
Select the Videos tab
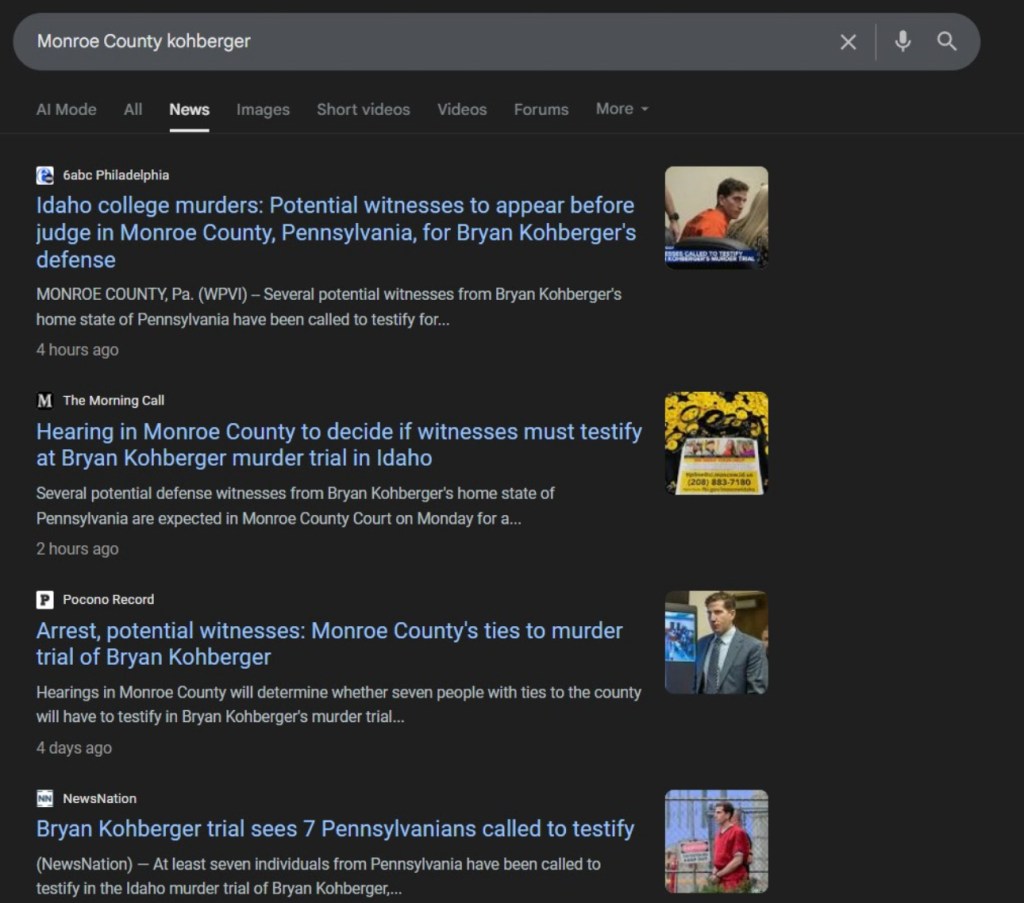(x=462, y=110)
